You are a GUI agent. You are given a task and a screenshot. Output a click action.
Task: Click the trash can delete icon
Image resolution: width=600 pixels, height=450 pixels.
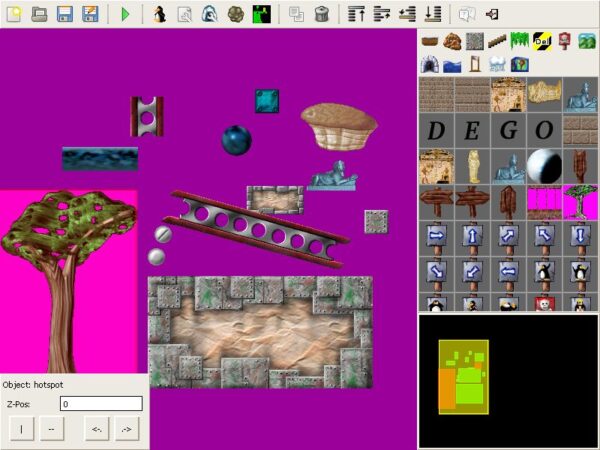tap(322, 14)
